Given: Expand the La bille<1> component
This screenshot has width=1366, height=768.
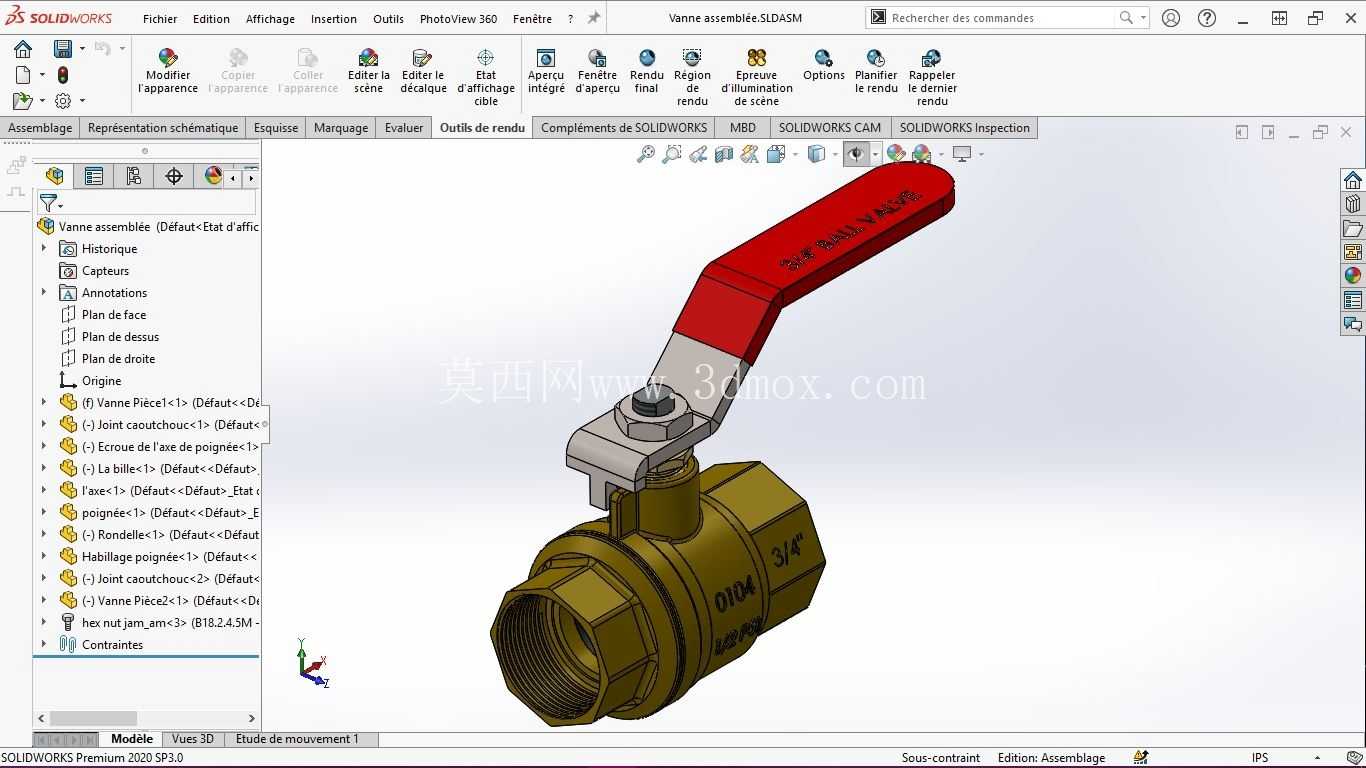Looking at the screenshot, I should [44, 469].
